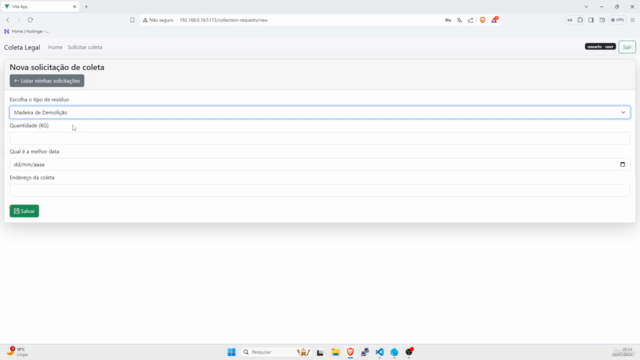This screenshot has width=640, height=360.
Task: Open the Python app taskbar icon
Action: pos(365,352)
